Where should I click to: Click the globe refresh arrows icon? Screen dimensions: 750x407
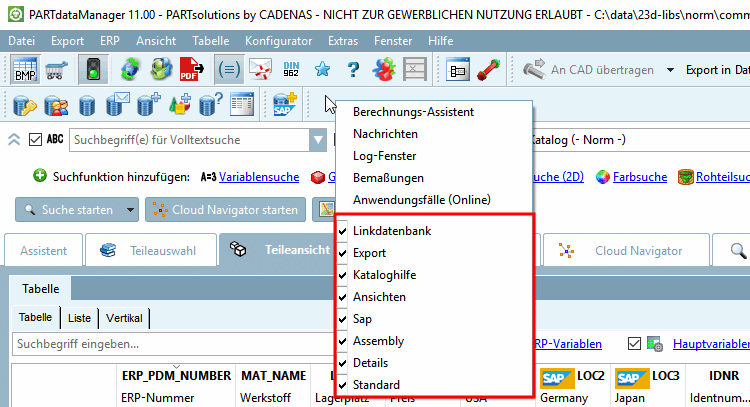pyautogui.click(x=130, y=70)
